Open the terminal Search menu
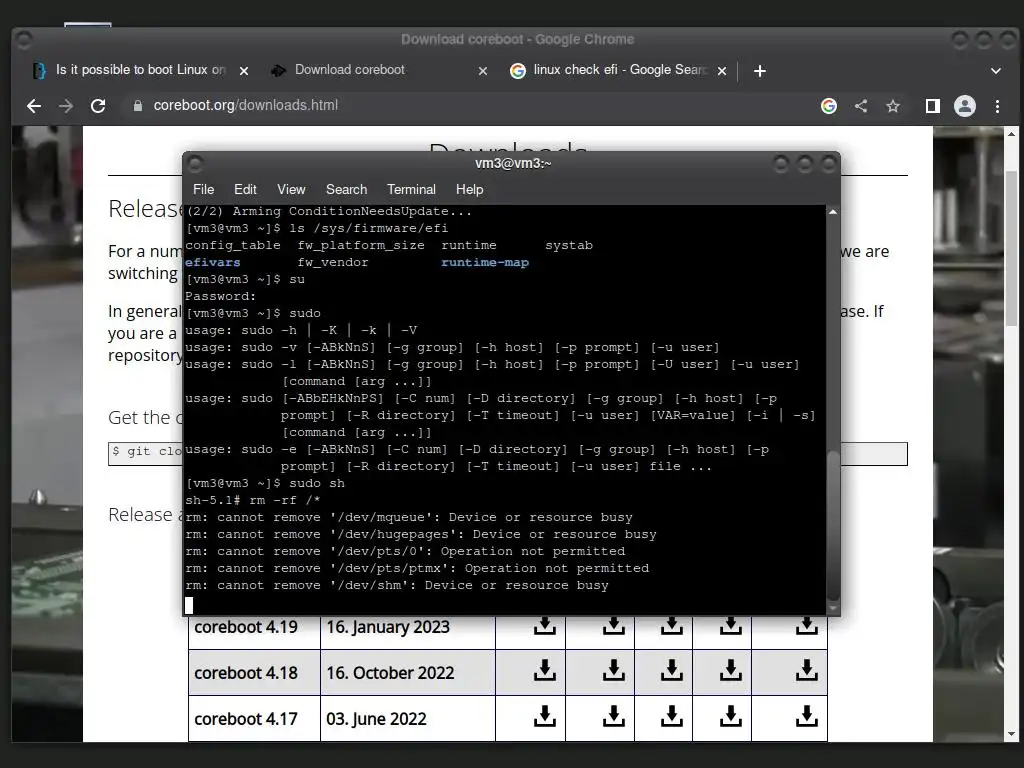 click(x=346, y=189)
